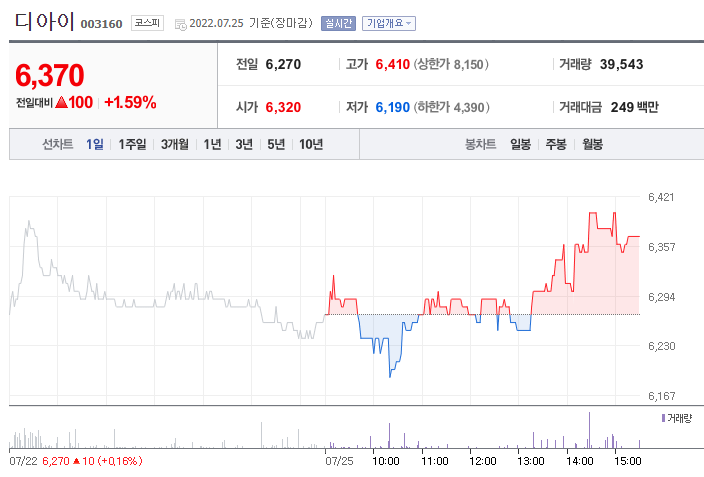Click the 07/22 date axis label
The height and width of the screenshot is (477, 704).
pyautogui.click(x=23, y=461)
